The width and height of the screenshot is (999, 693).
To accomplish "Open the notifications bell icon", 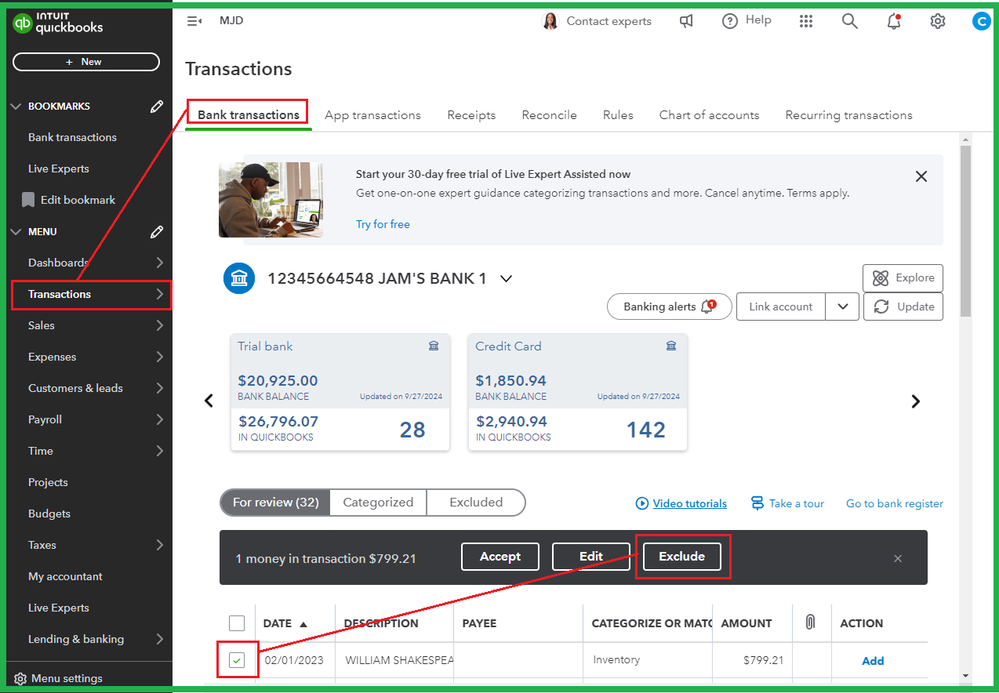I will (x=894, y=21).
